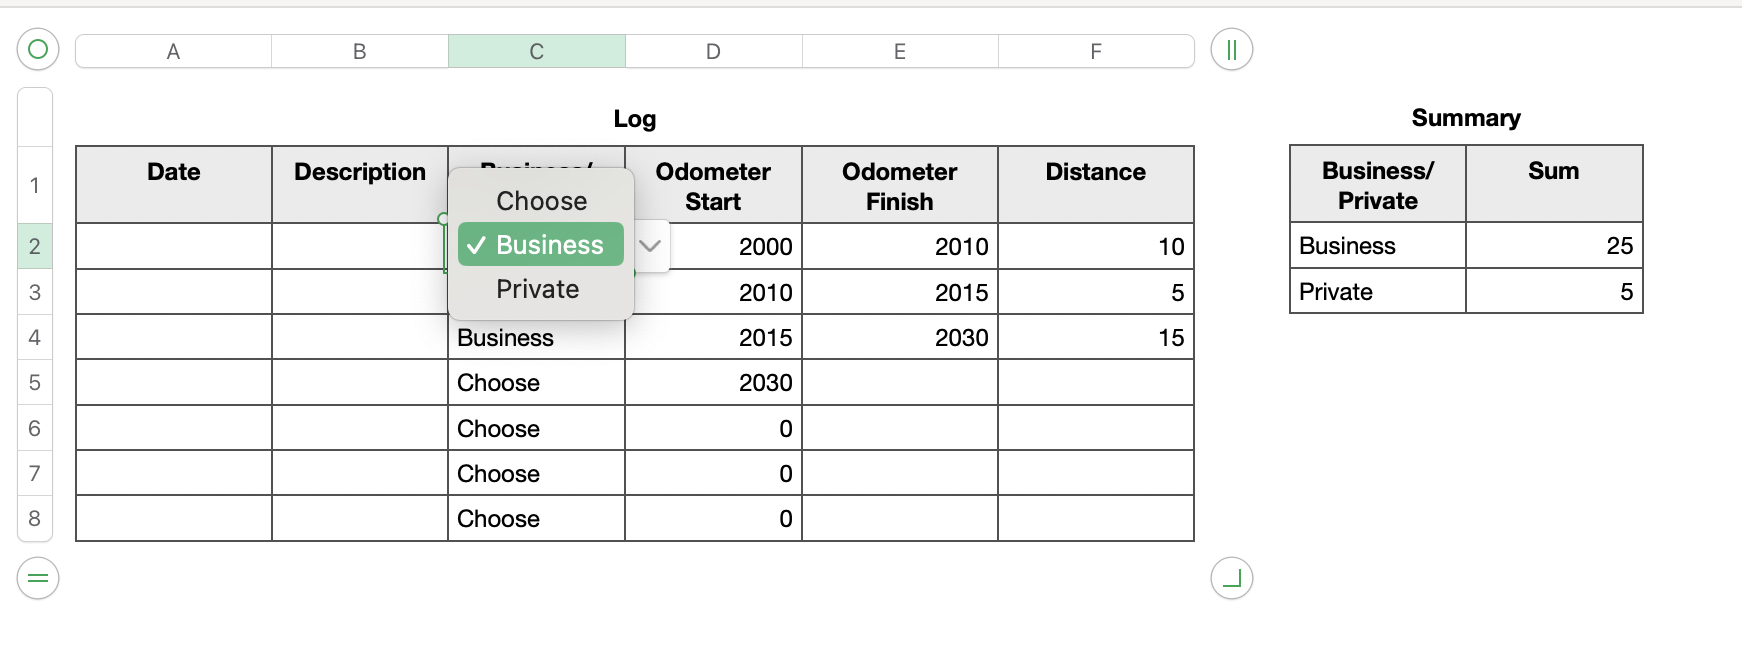The height and width of the screenshot is (656, 1742).
Task: Click empty Date cell in row 2
Action: [x=173, y=246]
